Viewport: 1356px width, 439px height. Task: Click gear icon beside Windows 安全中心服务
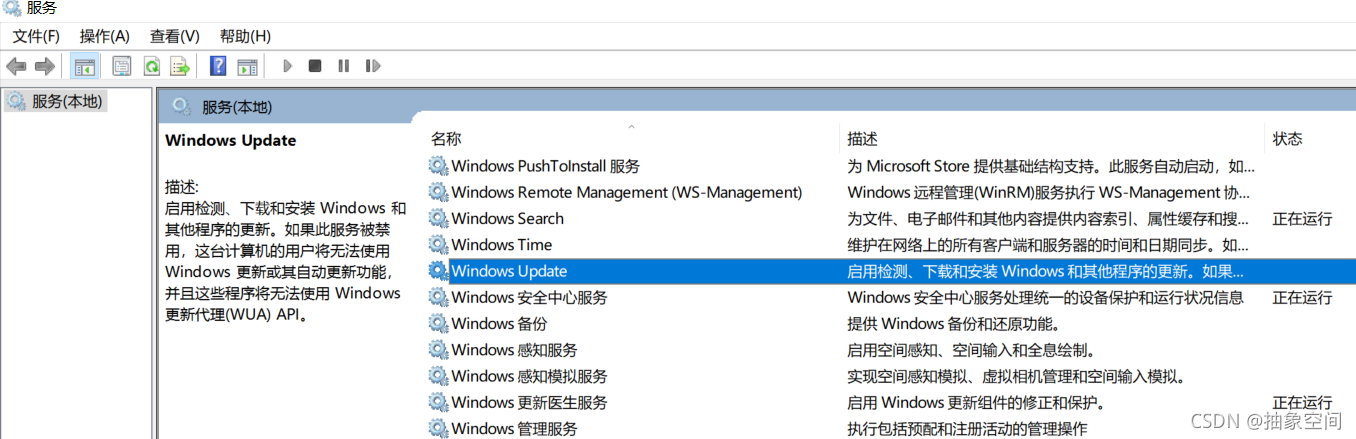[438, 297]
